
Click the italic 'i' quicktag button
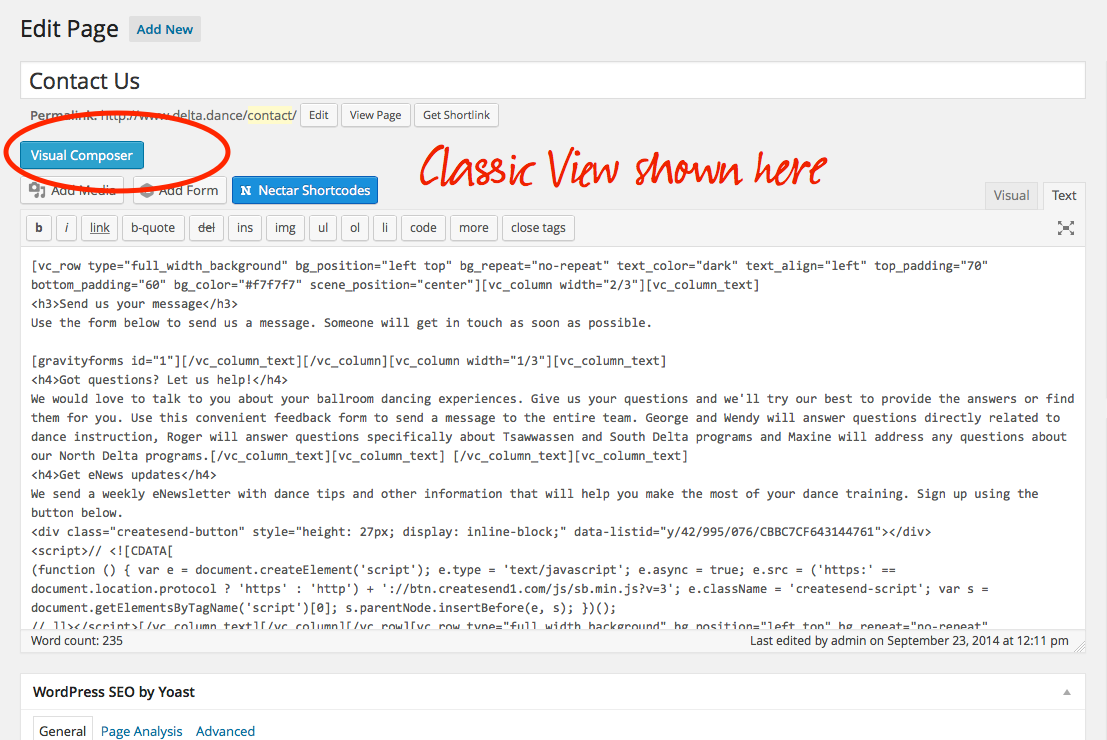click(x=67, y=228)
